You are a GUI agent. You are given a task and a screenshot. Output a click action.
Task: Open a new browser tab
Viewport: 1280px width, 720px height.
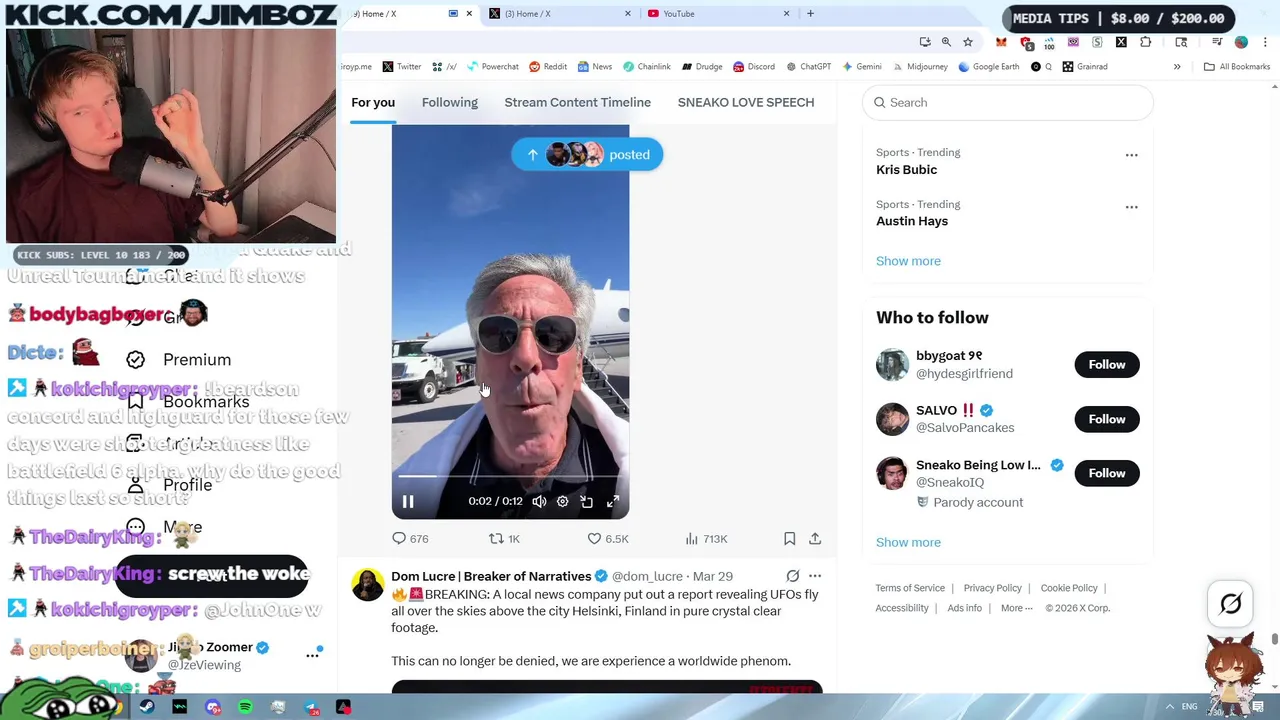(x=810, y=14)
